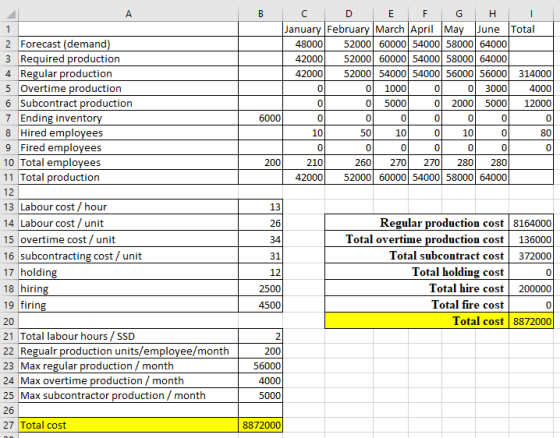Screen dimensions: 560x438
Task: Click labour cost per unit value 26
Action: pos(260,223)
